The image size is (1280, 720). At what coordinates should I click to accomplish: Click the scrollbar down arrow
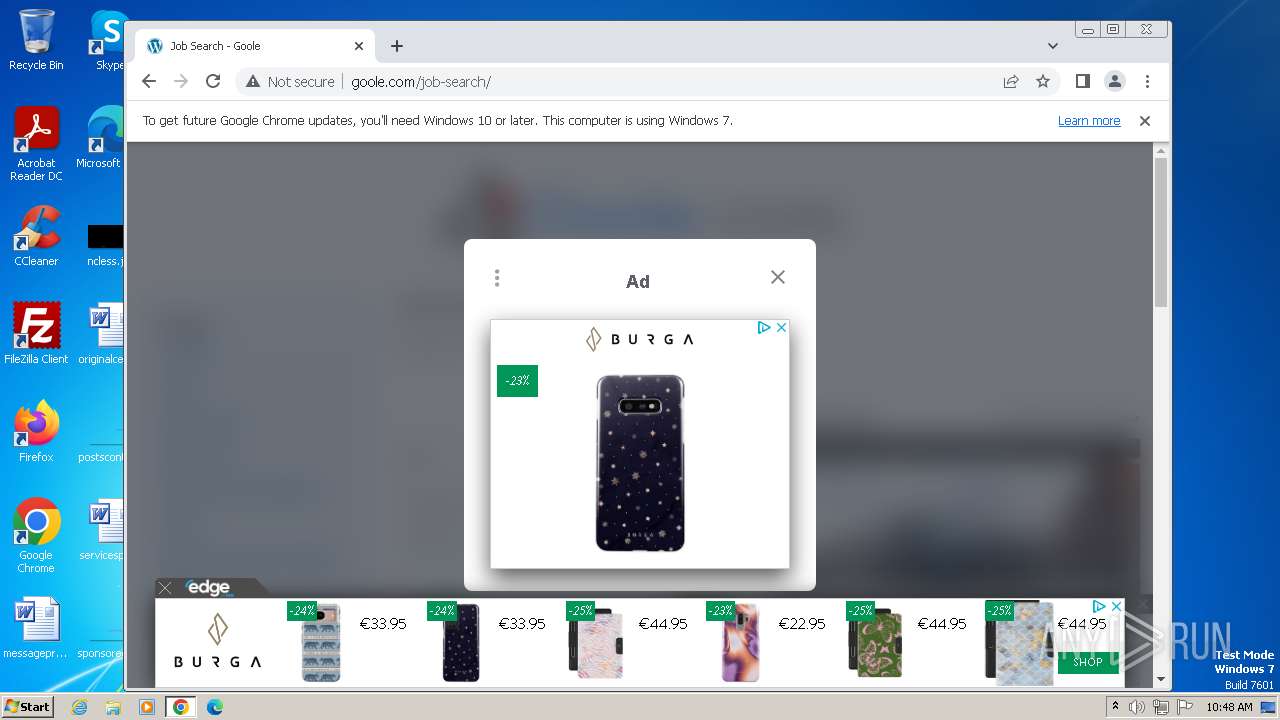(1160, 680)
